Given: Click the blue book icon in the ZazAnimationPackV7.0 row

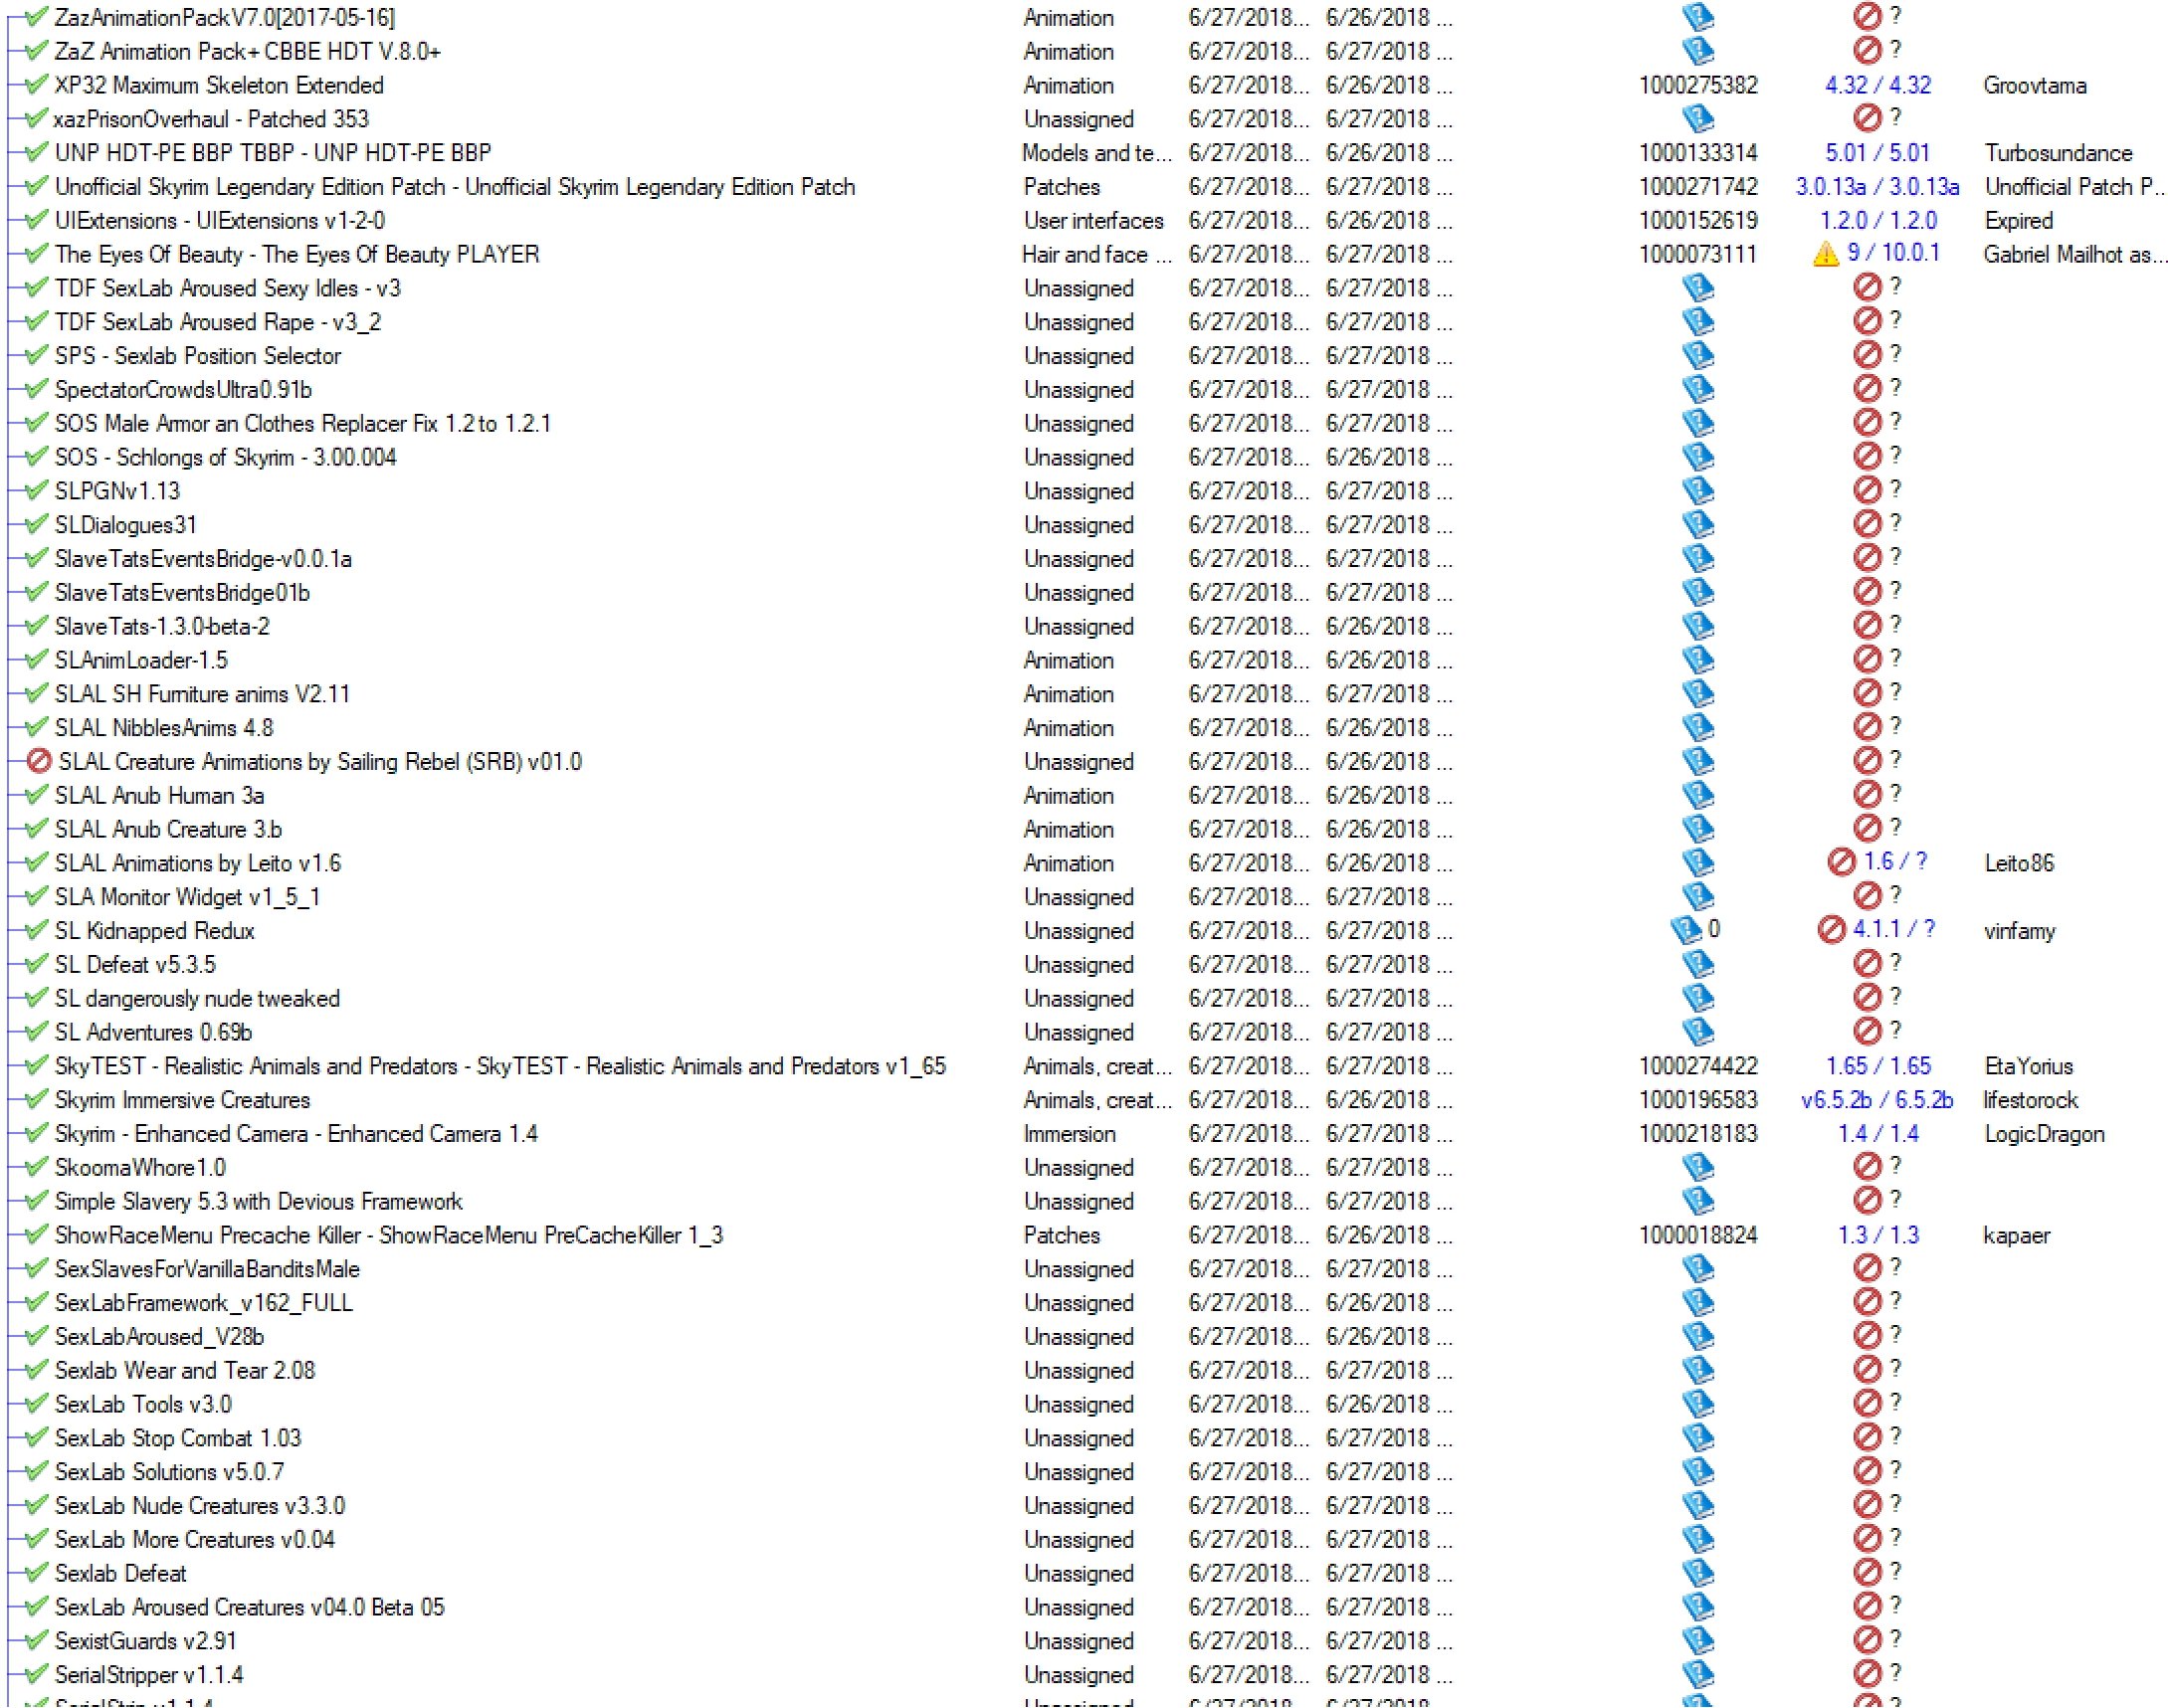Looking at the screenshot, I should tap(1697, 17).
